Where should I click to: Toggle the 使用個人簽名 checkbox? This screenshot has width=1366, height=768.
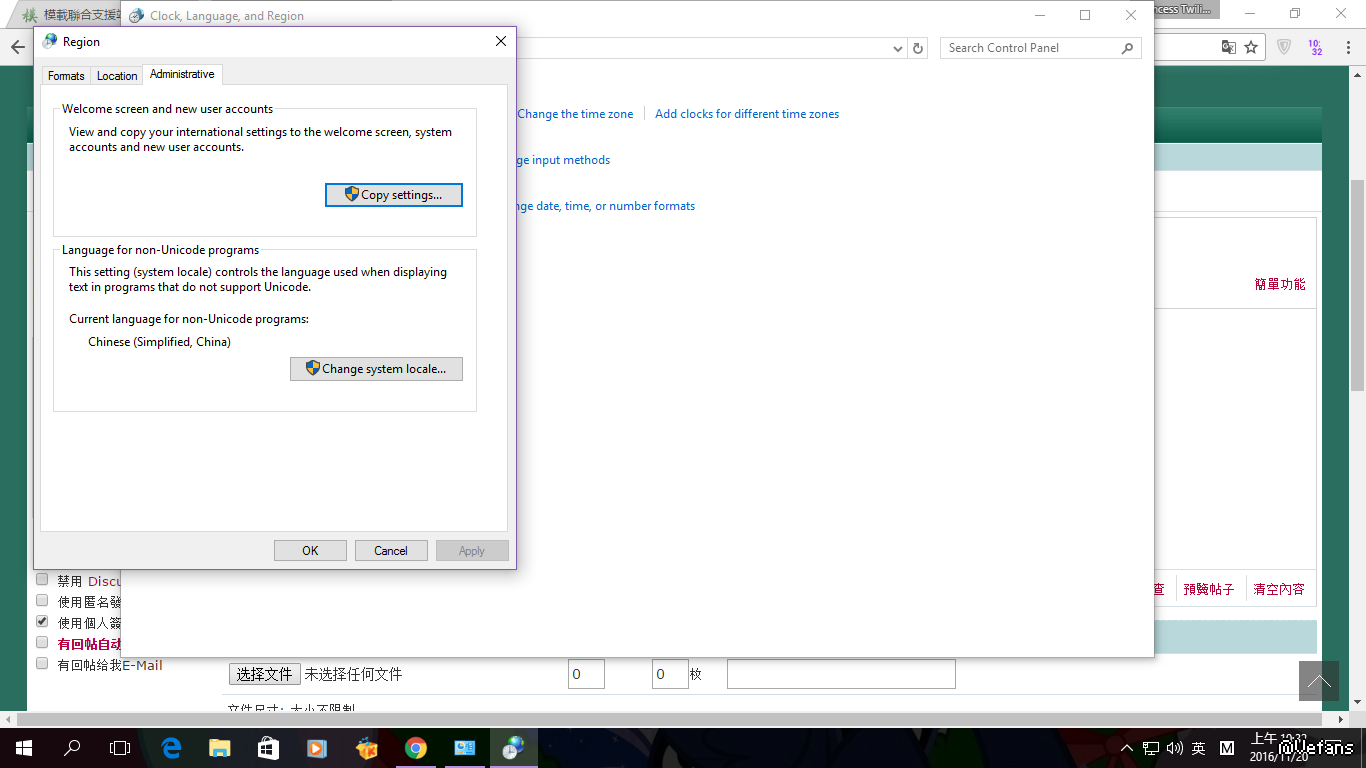42,621
